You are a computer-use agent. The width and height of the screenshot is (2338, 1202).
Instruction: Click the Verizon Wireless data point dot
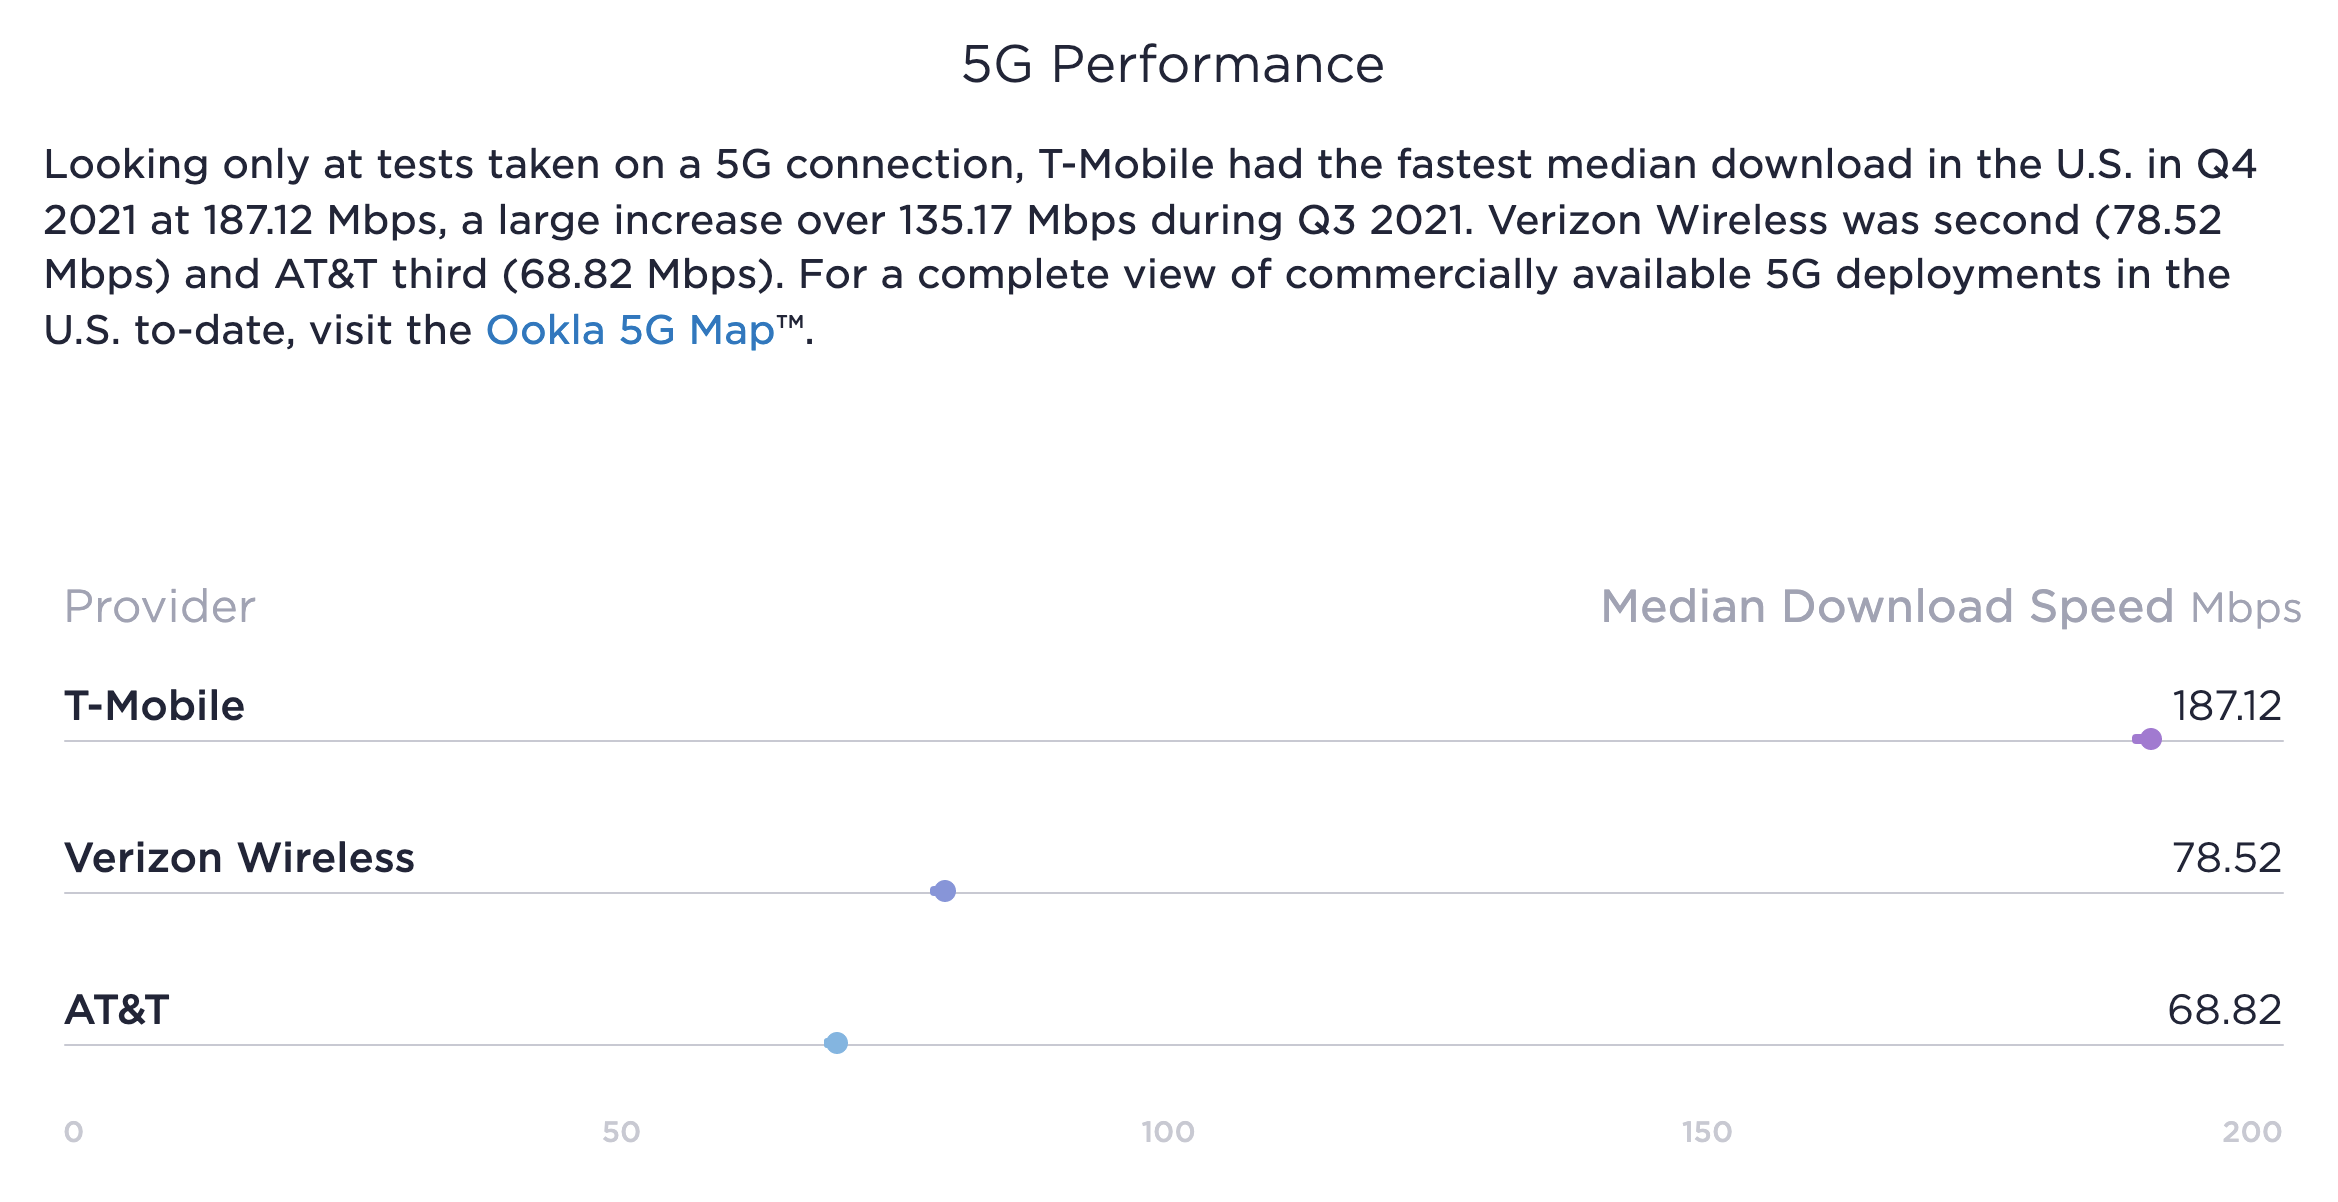pyautogui.click(x=944, y=891)
